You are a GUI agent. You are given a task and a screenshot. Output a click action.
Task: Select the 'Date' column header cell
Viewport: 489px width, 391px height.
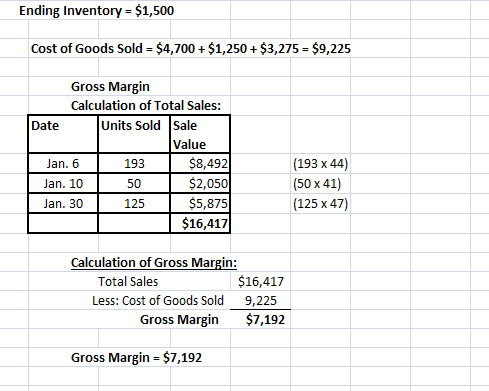[x=63, y=134]
